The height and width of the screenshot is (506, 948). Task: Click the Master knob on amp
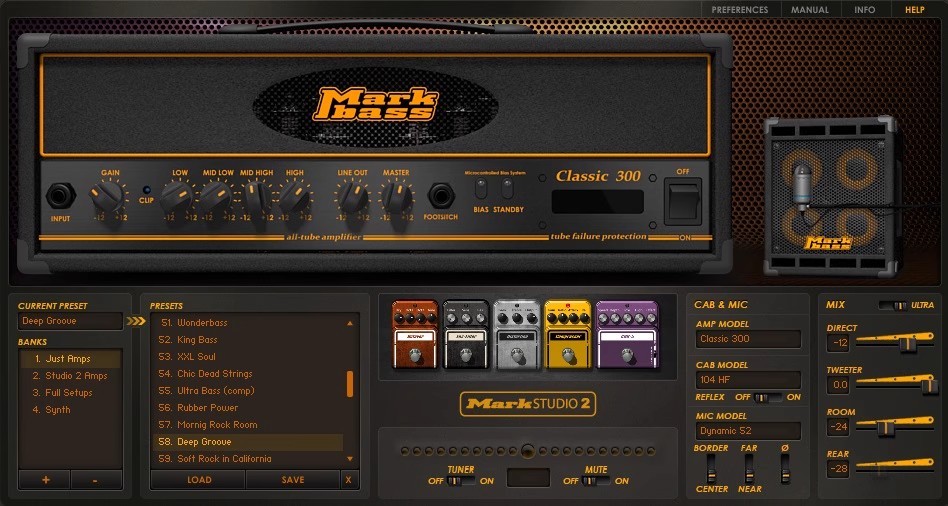[397, 197]
